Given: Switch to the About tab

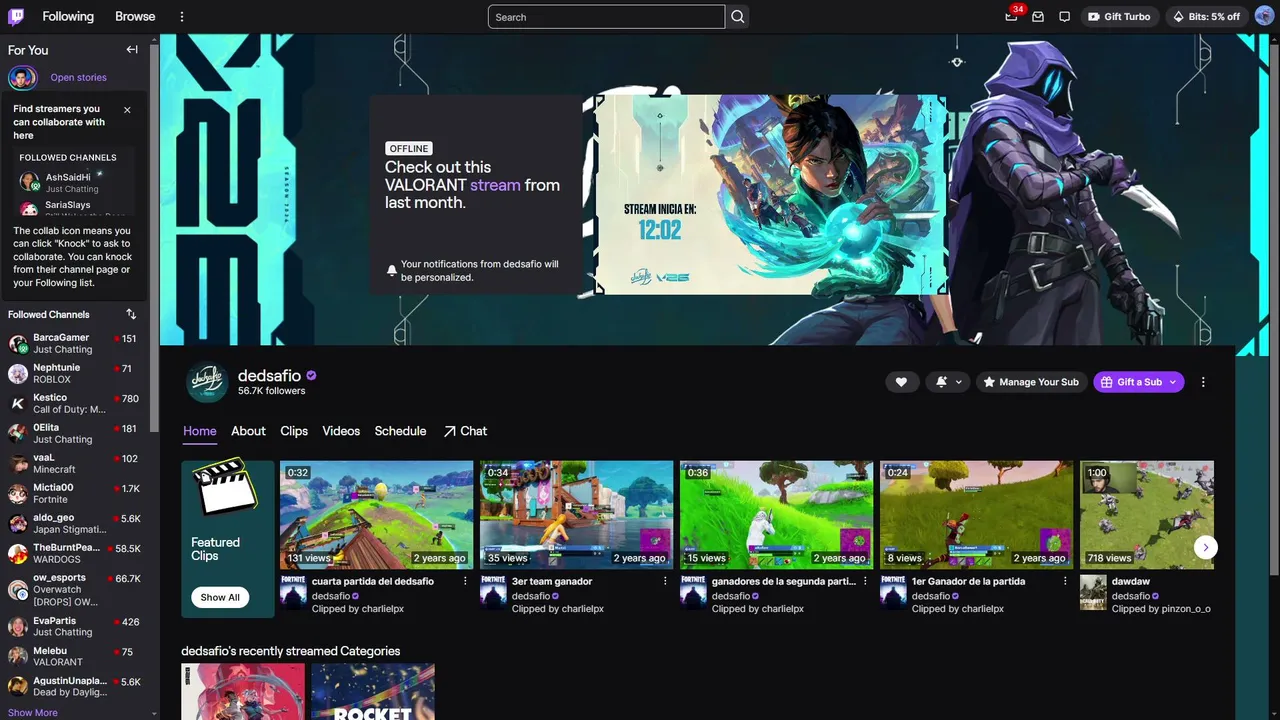Looking at the screenshot, I should pyautogui.click(x=248, y=431).
